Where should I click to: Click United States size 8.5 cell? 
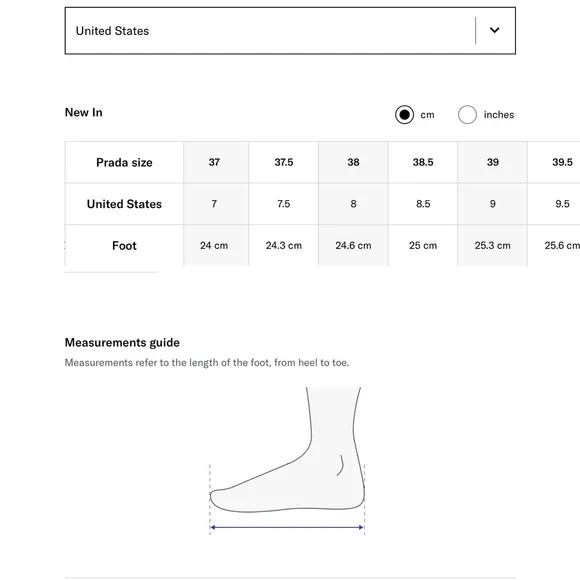click(423, 204)
